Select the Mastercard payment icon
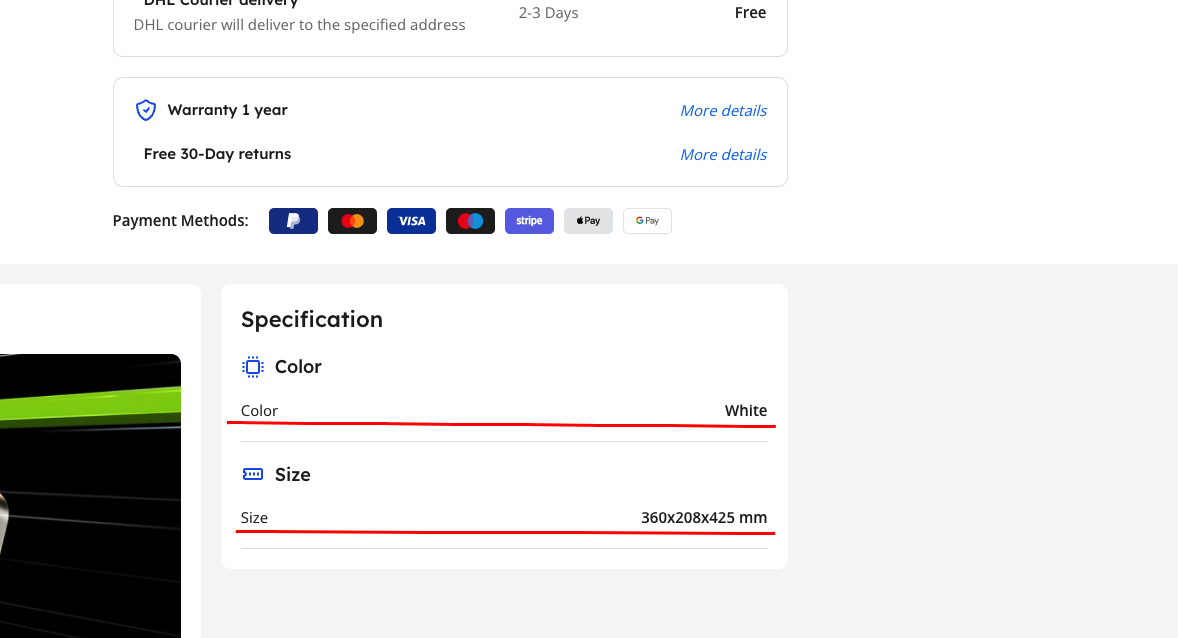 click(x=352, y=221)
